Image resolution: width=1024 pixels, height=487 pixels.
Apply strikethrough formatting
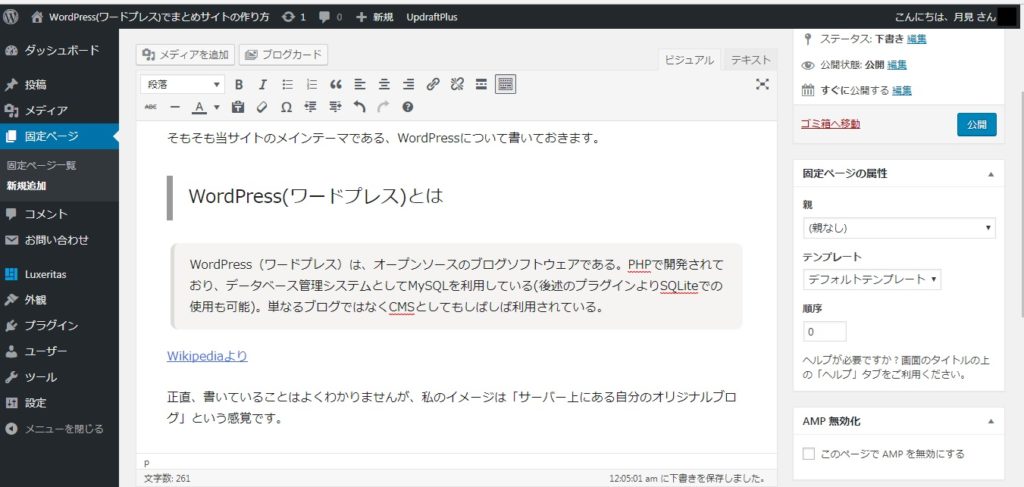tap(151, 107)
